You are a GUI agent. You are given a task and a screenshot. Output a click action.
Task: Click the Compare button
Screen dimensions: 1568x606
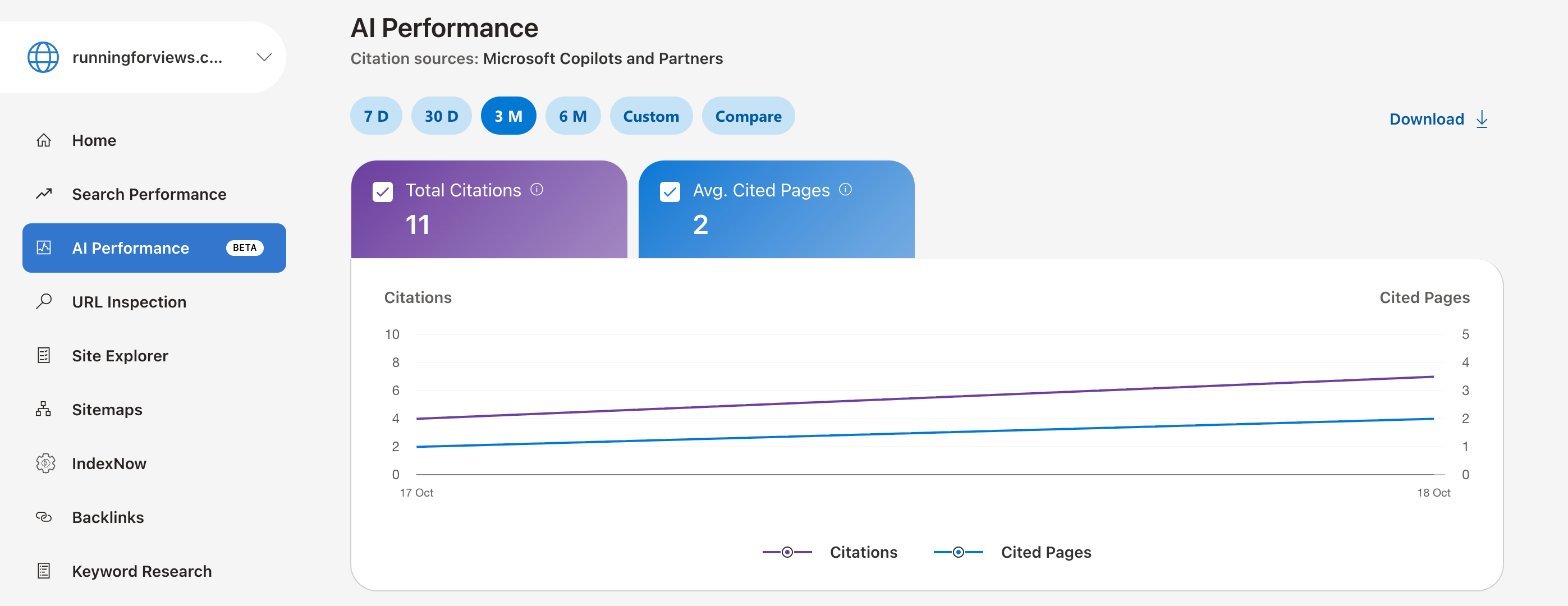[748, 116]
